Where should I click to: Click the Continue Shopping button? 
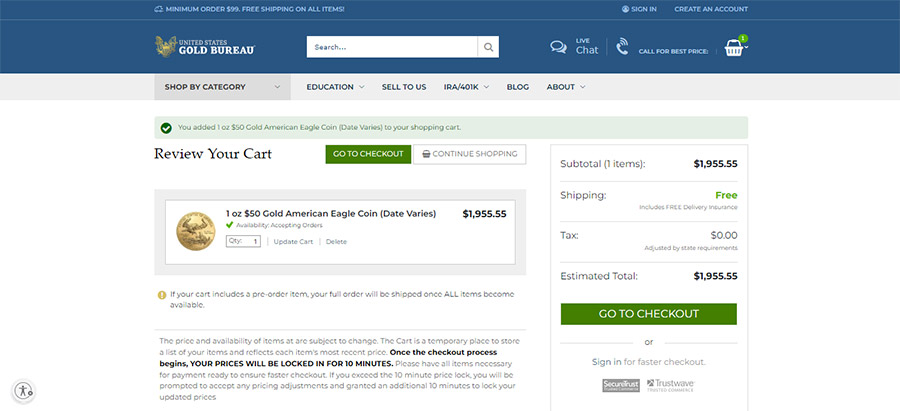tap(470, 154)
